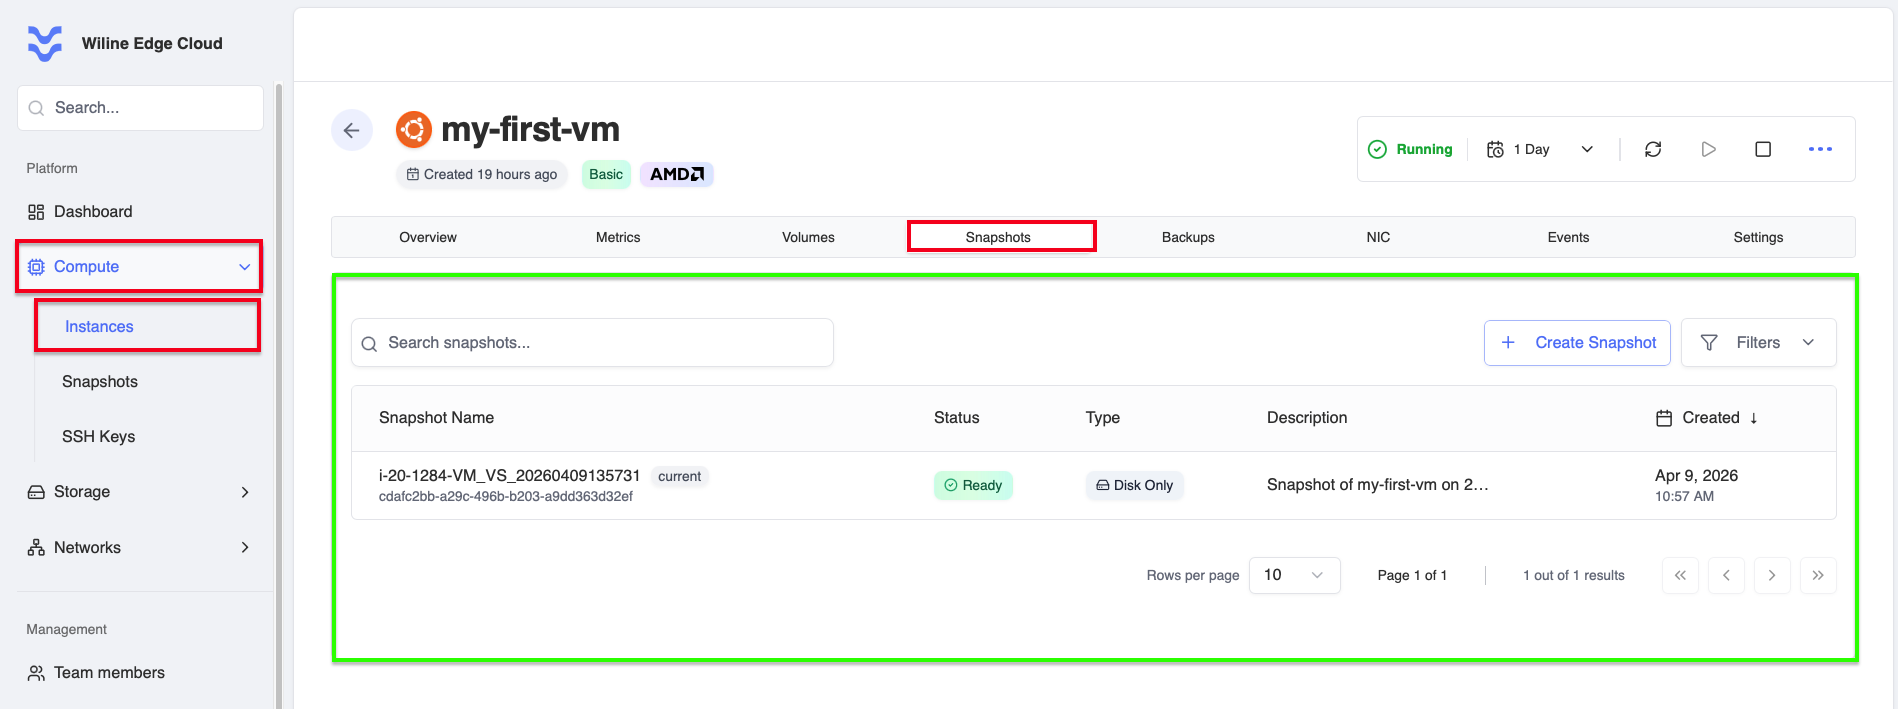Click the start (play) instance icon
The image size is (1898, 709).
(x=1708, y=149)
